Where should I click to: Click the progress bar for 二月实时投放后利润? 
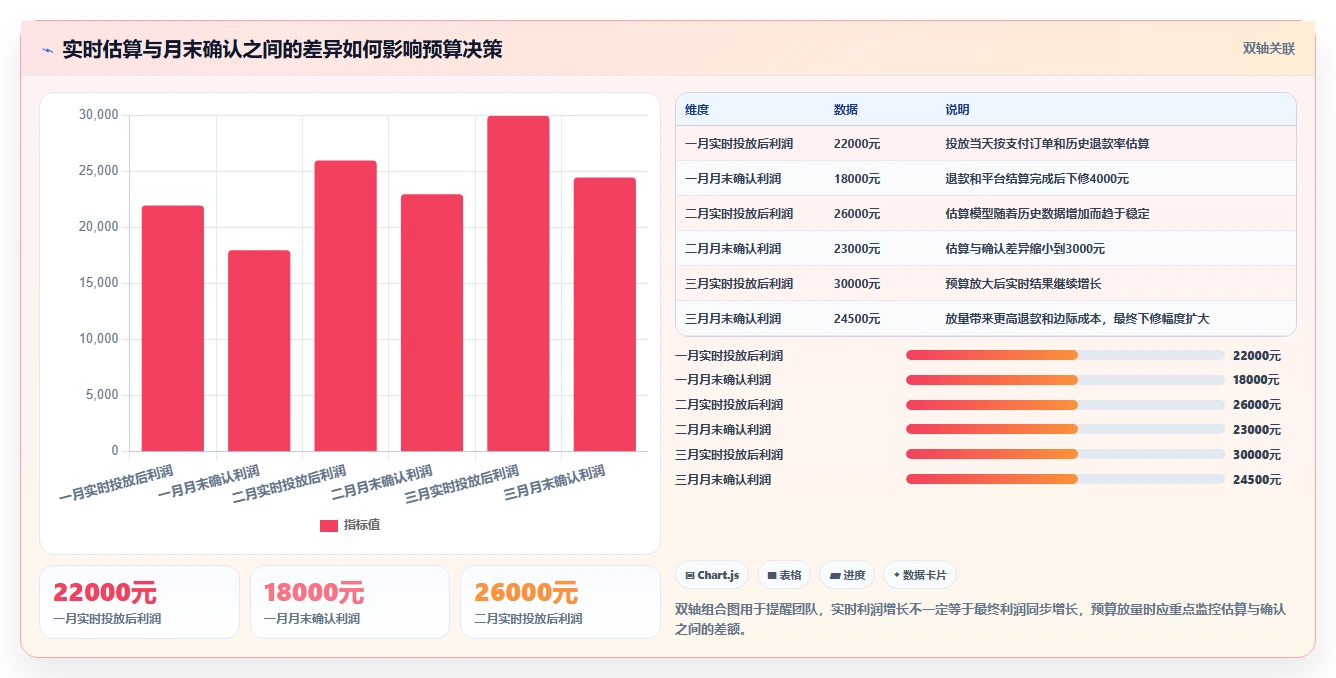[1065, 405]
